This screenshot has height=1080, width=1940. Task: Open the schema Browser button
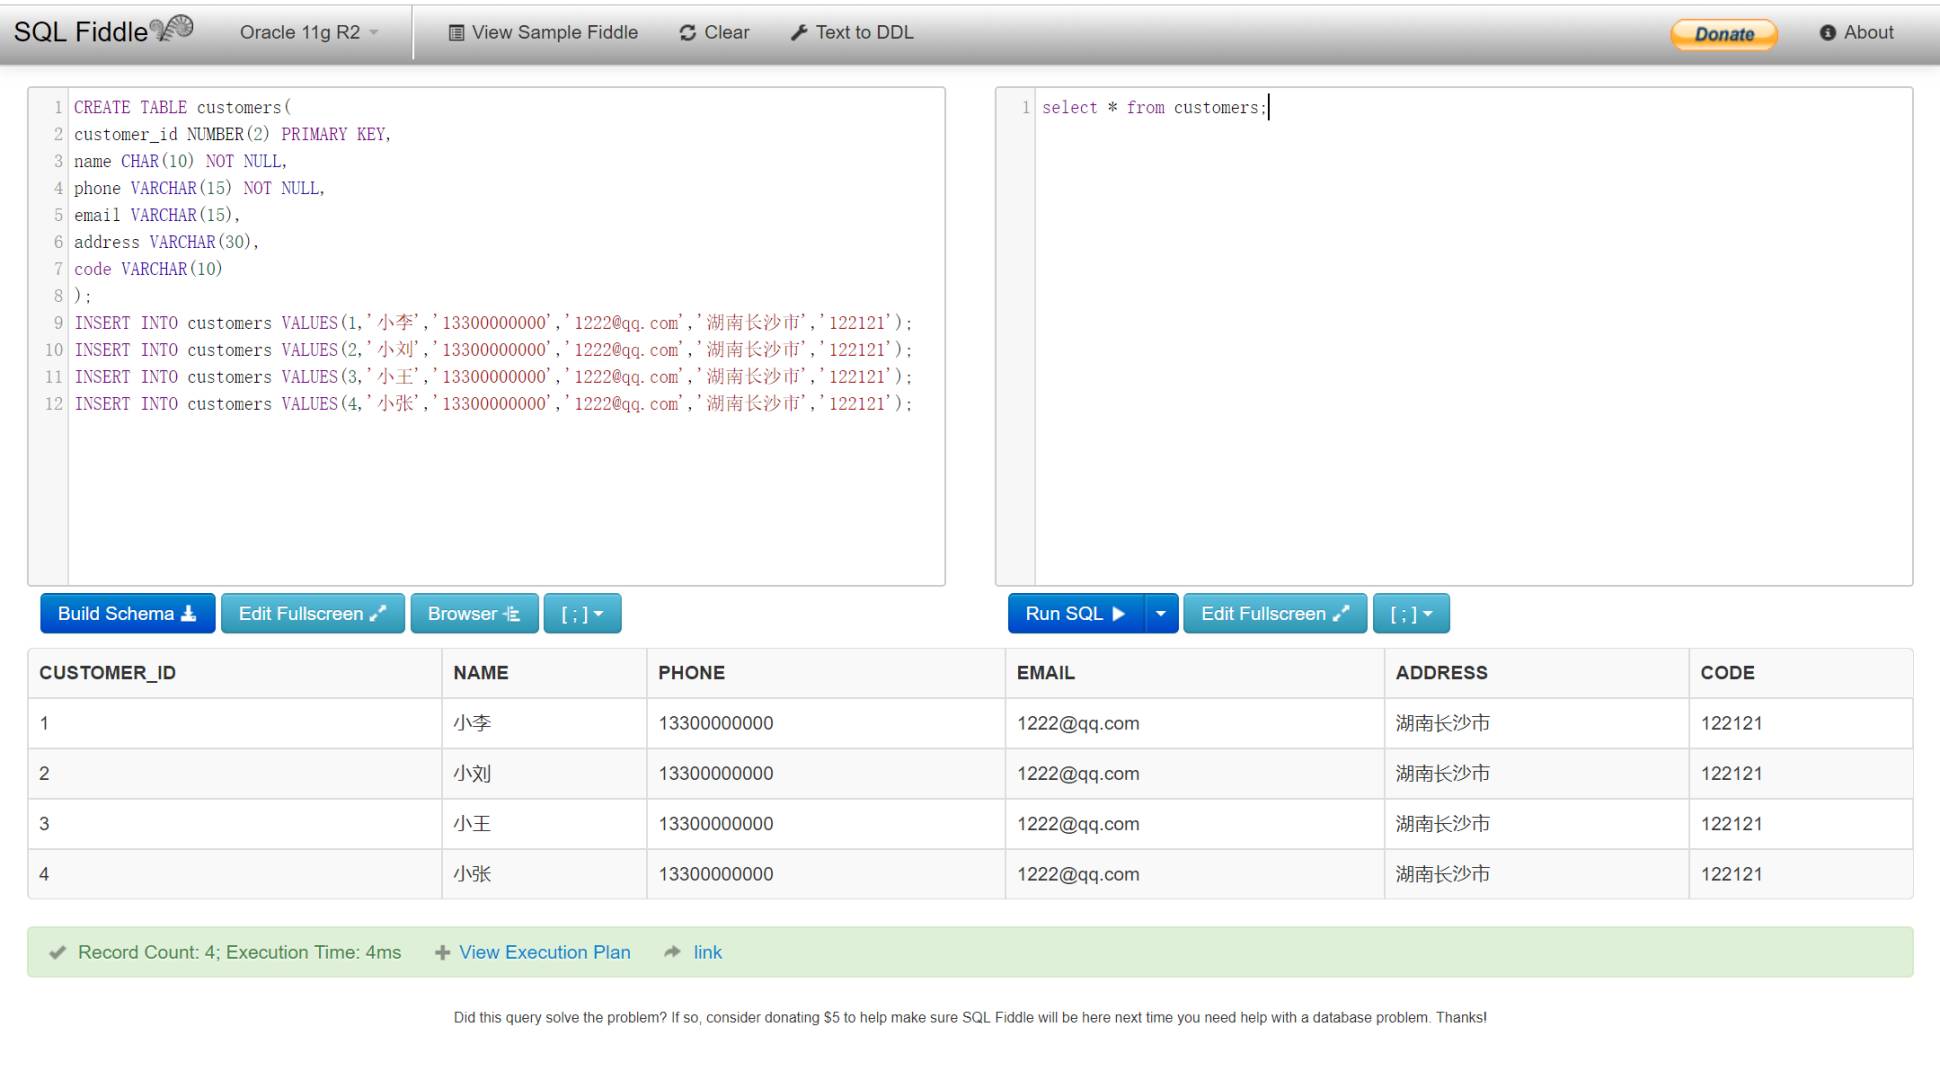coord(474,613)
